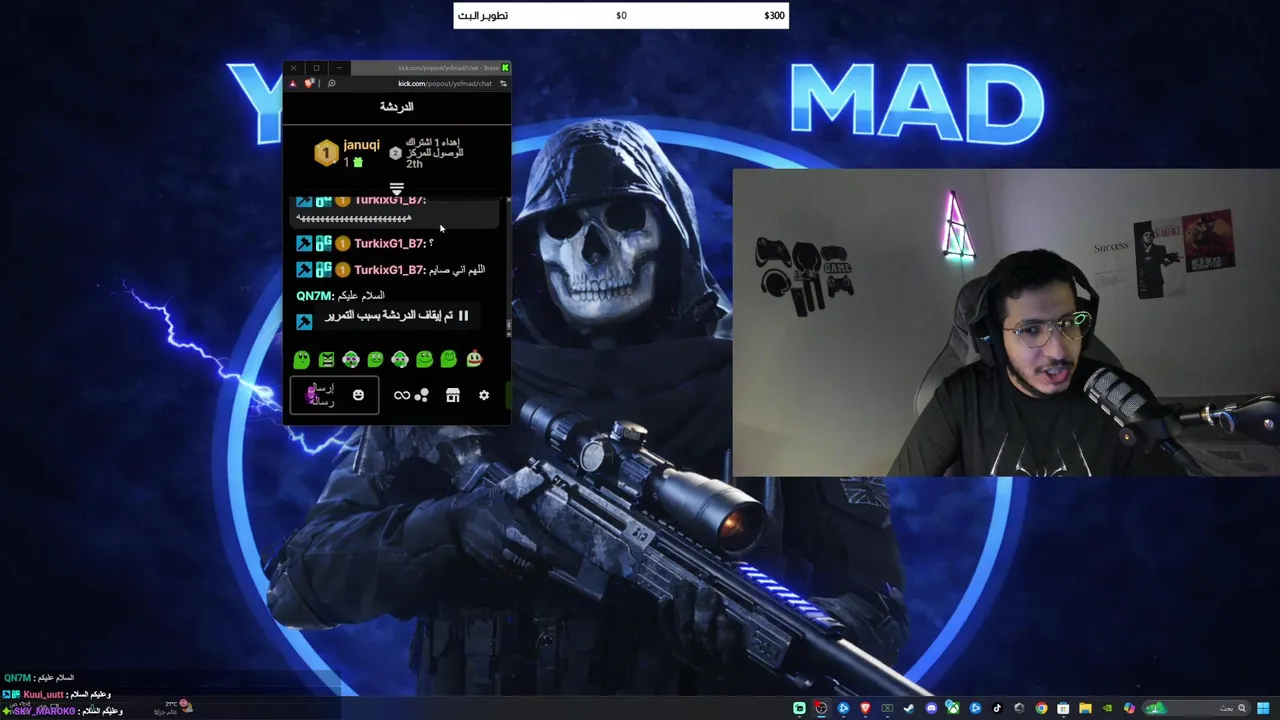Open the emoji picker smiley button

tap(358, 395)
